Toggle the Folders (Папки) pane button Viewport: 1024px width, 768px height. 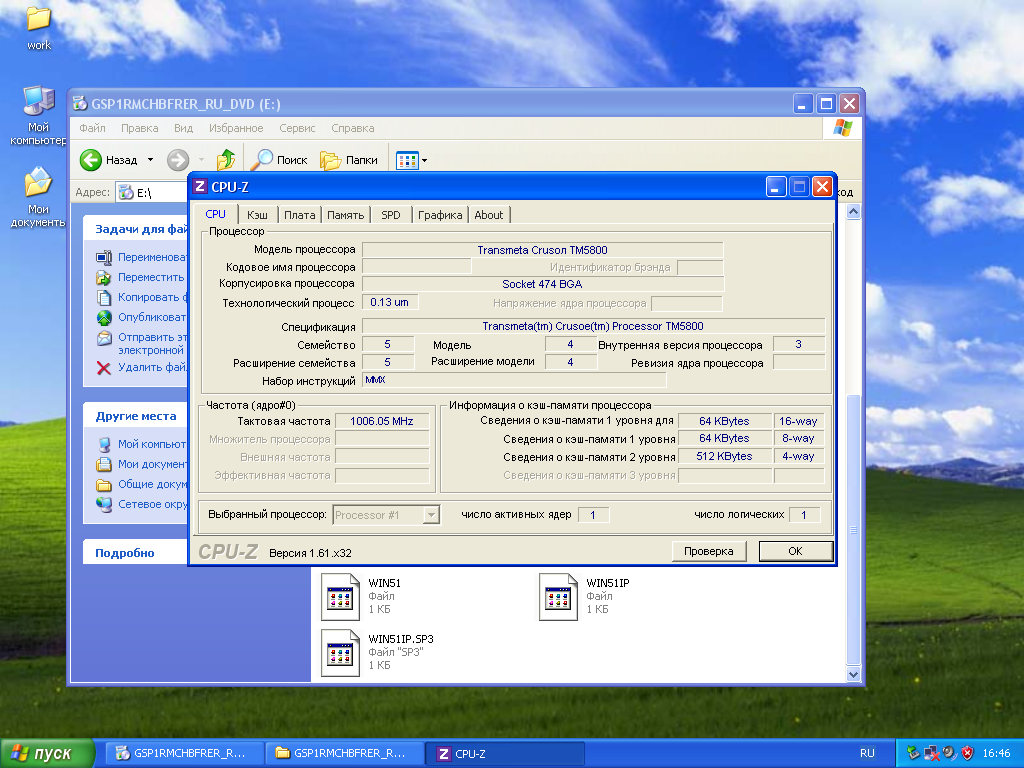[348, 160]
